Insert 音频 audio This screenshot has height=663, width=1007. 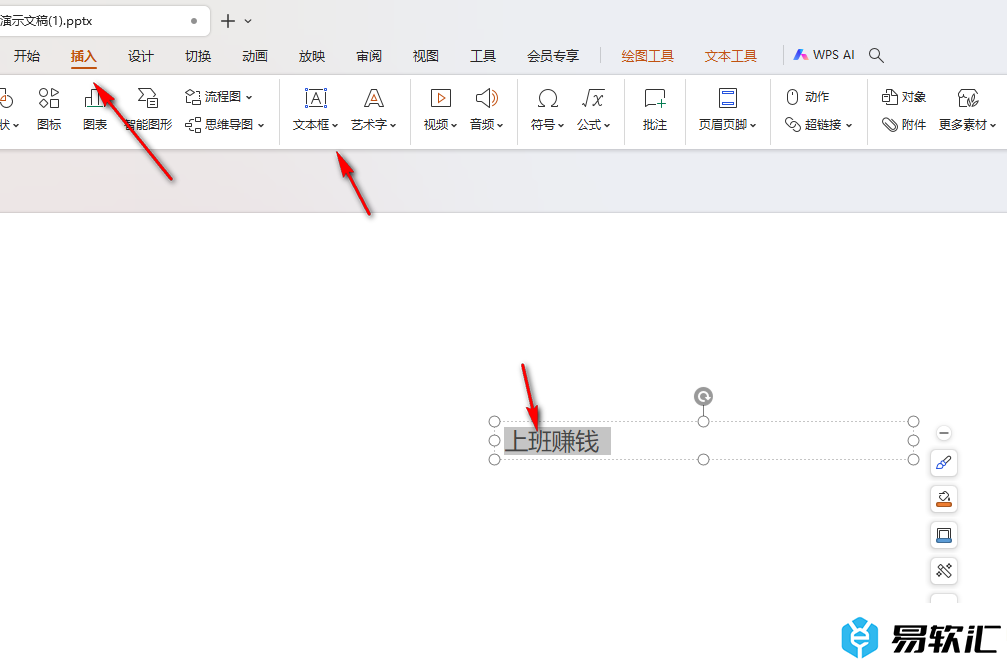click(487, 109)
